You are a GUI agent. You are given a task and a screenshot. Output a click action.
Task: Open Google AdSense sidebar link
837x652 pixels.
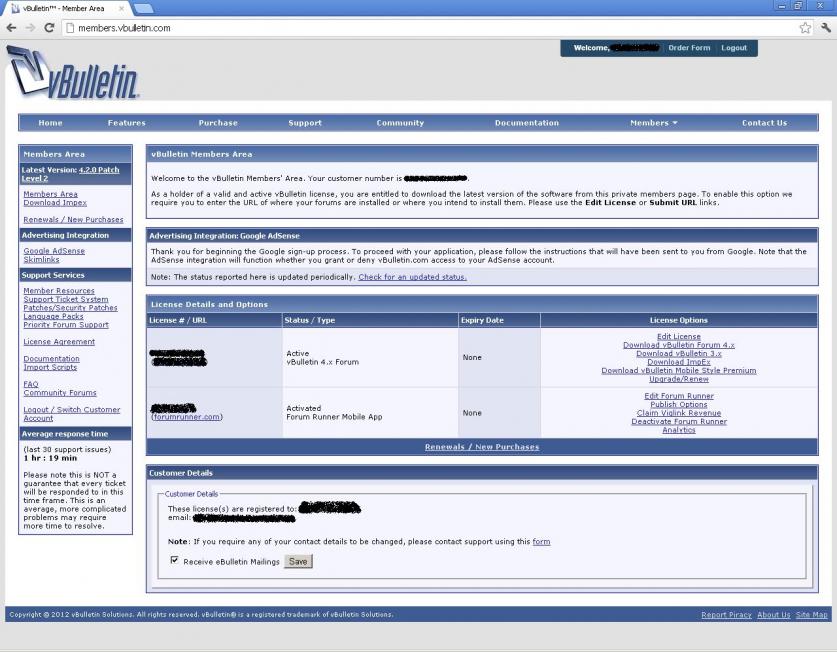pyautogui.click(x=54, y=250)
